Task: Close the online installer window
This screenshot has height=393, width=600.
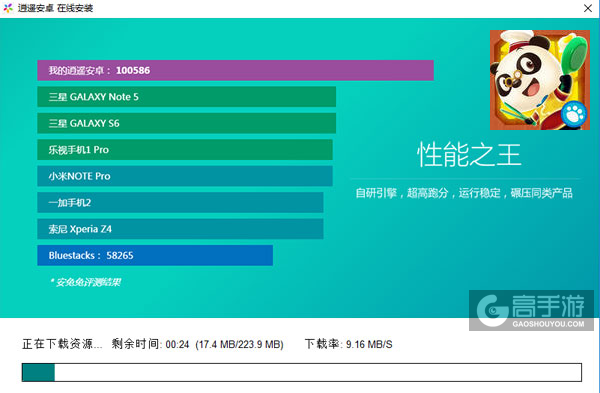Action: click(x=588, y=8)
